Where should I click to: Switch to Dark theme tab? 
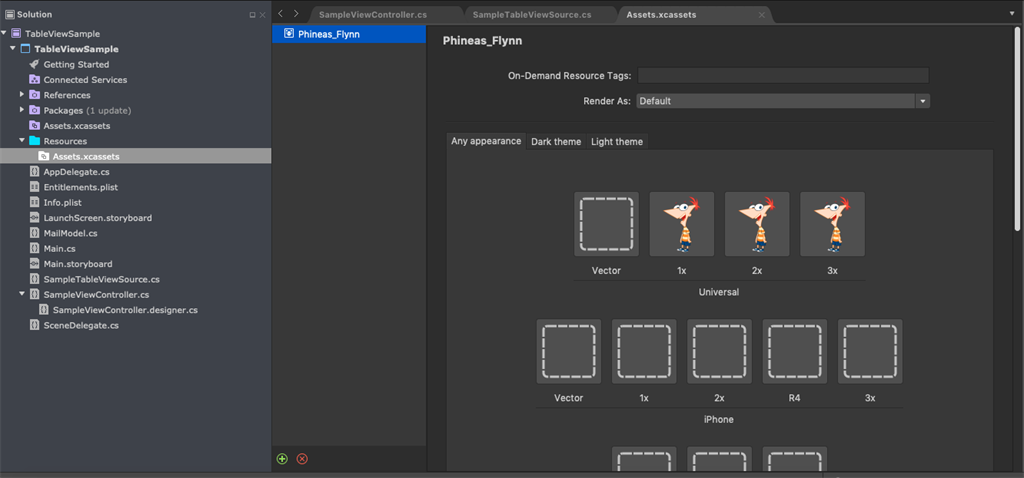click(x=556, y=142)
